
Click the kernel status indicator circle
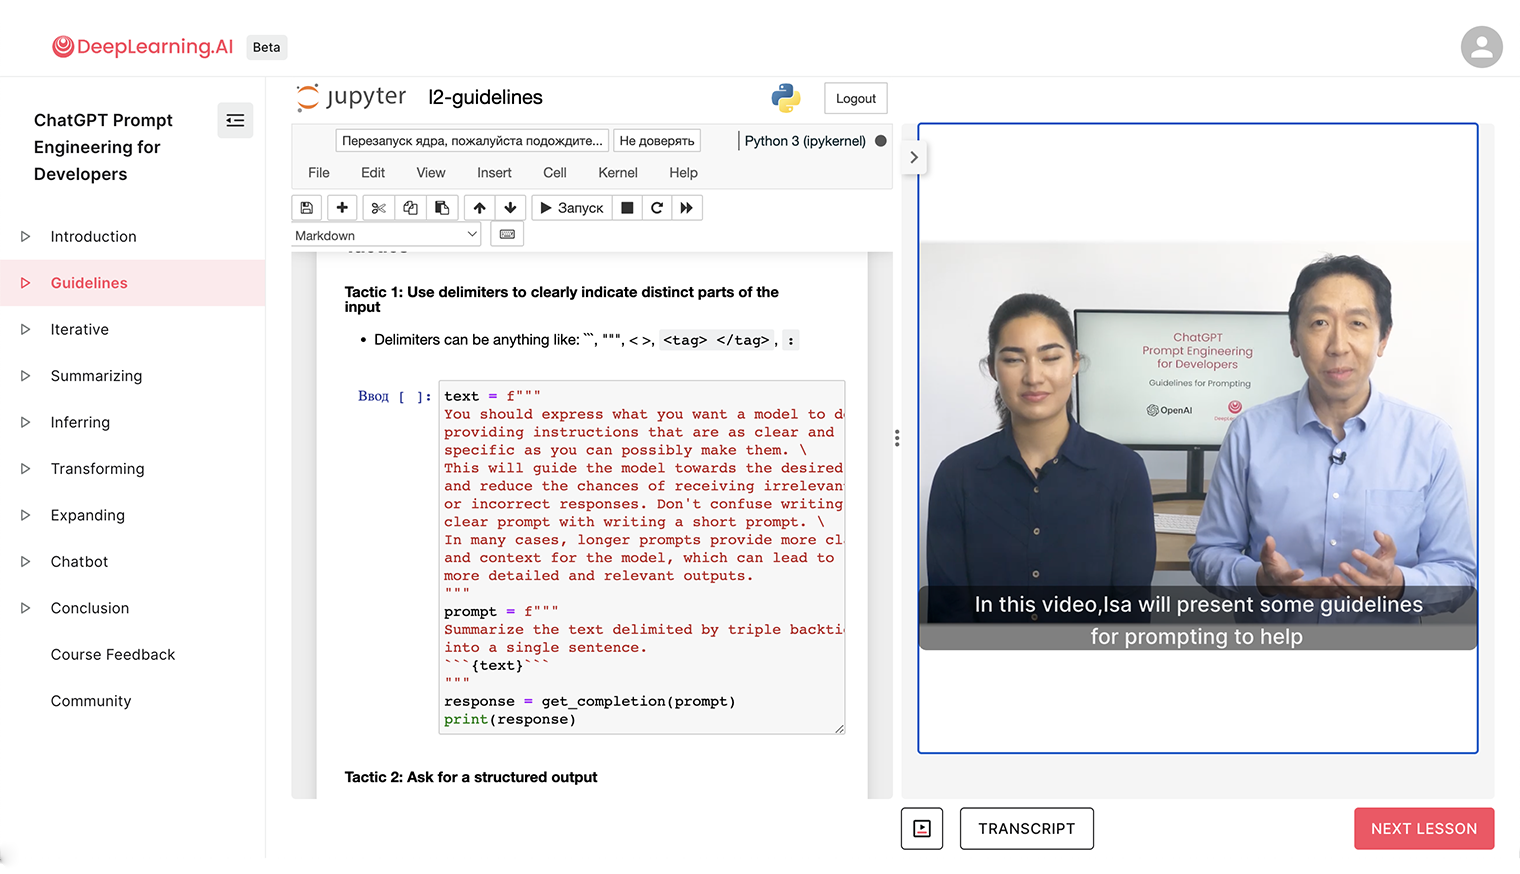tap(881, 141)
